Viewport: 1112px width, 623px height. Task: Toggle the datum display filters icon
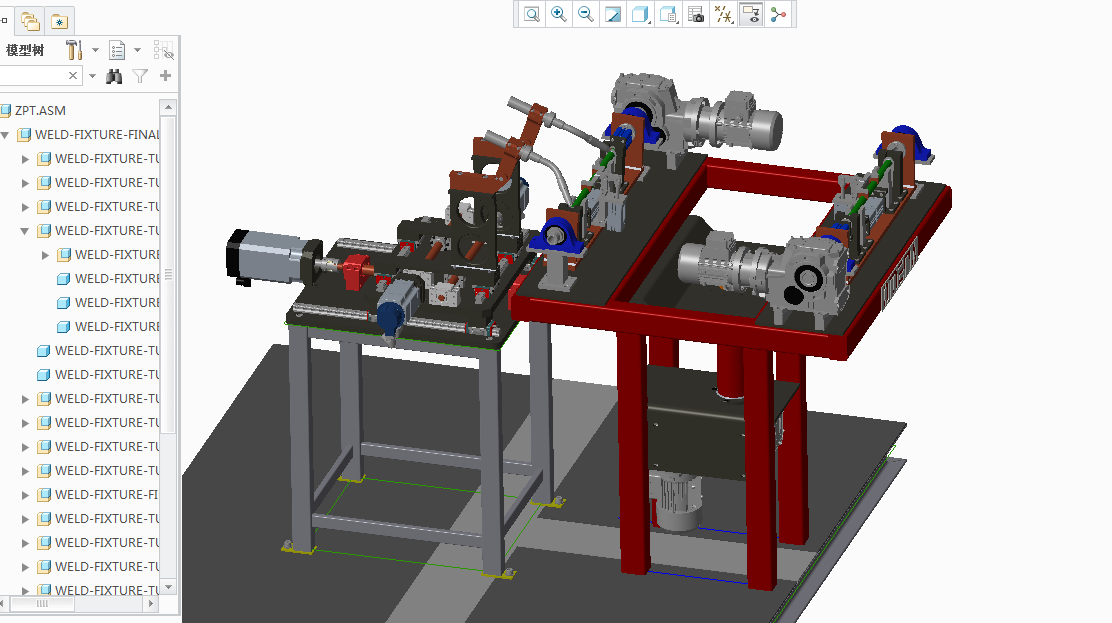coord(723,14)
